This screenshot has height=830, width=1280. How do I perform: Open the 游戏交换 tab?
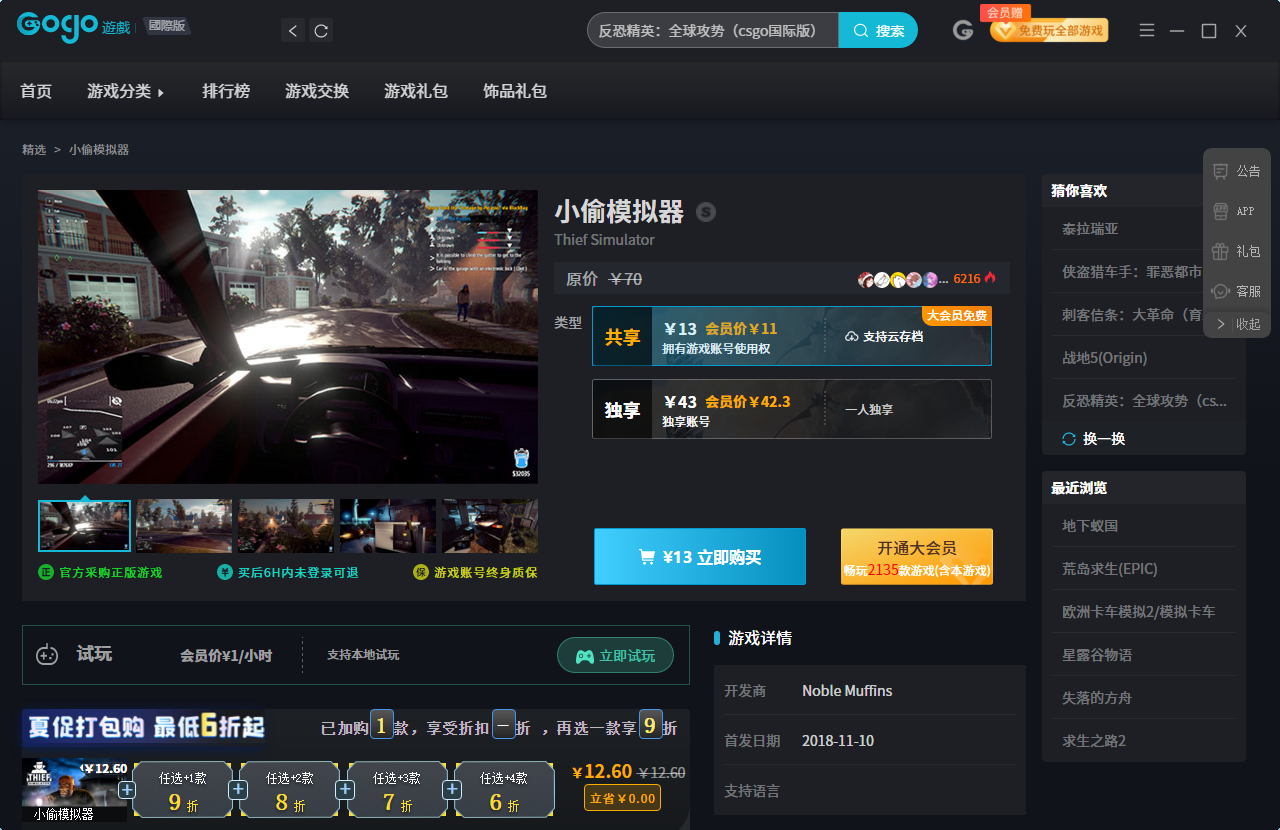[317, 91]
